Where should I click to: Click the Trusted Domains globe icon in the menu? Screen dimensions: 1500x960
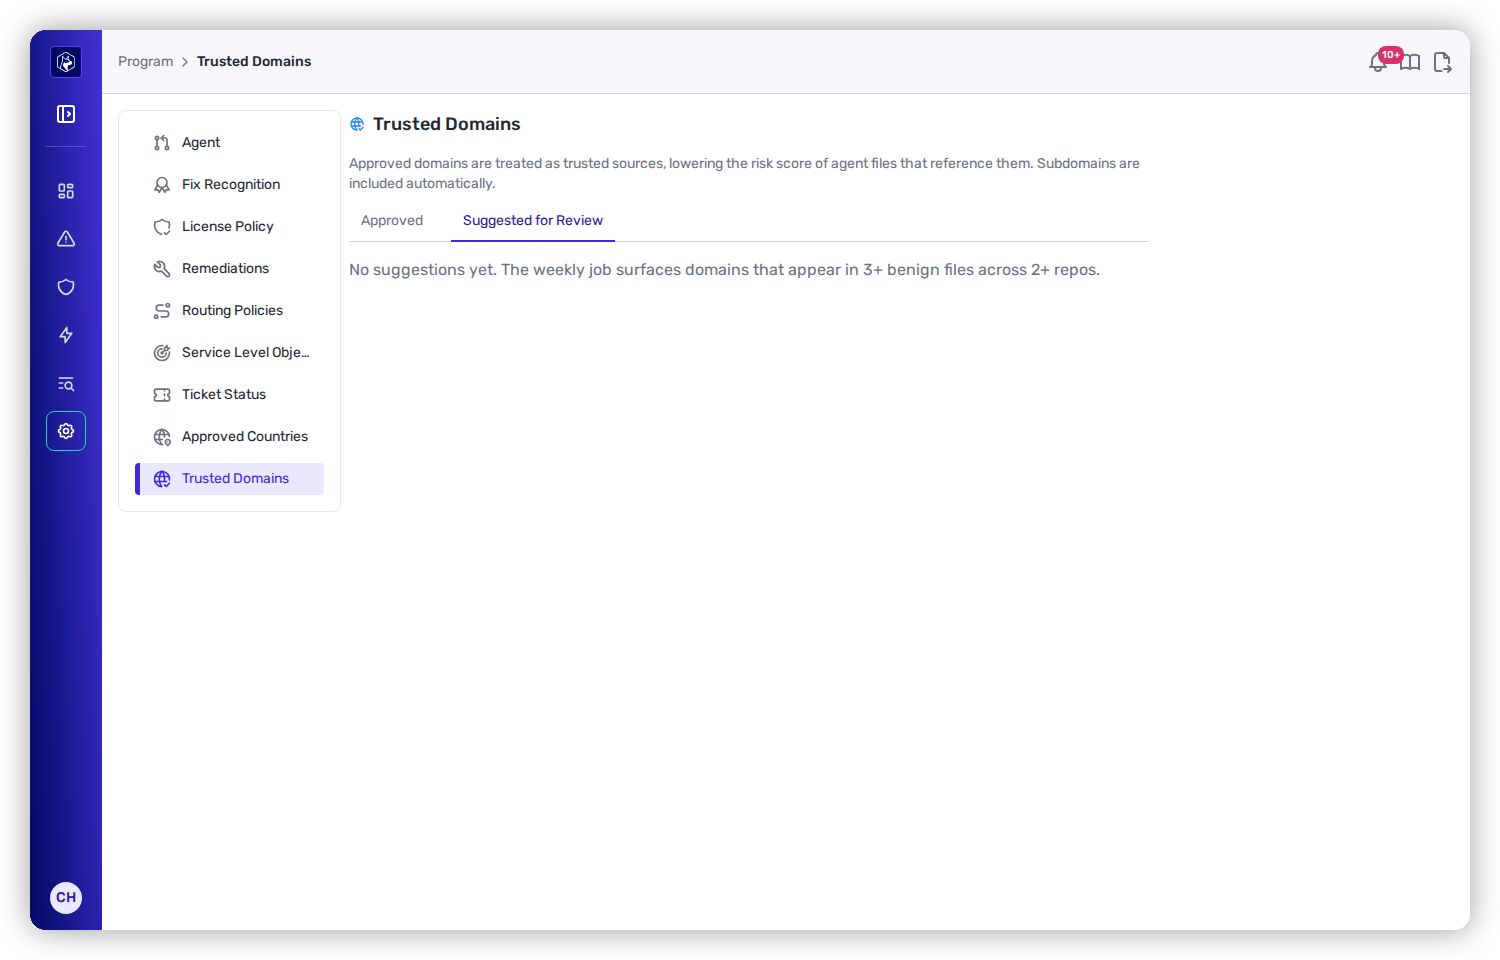click(162, 479)
